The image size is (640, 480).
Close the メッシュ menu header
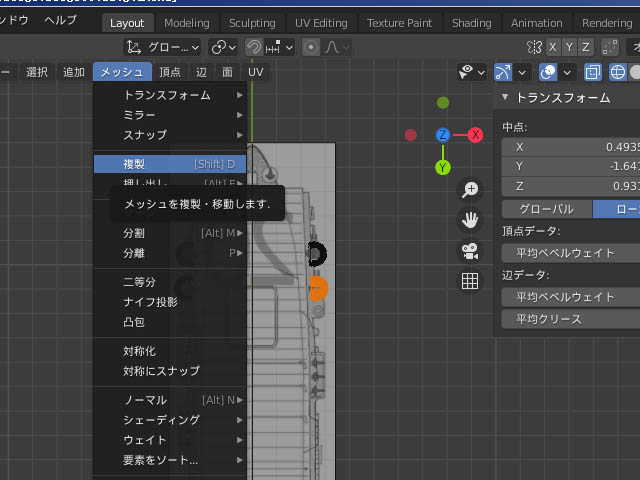[x=122, y=72]
